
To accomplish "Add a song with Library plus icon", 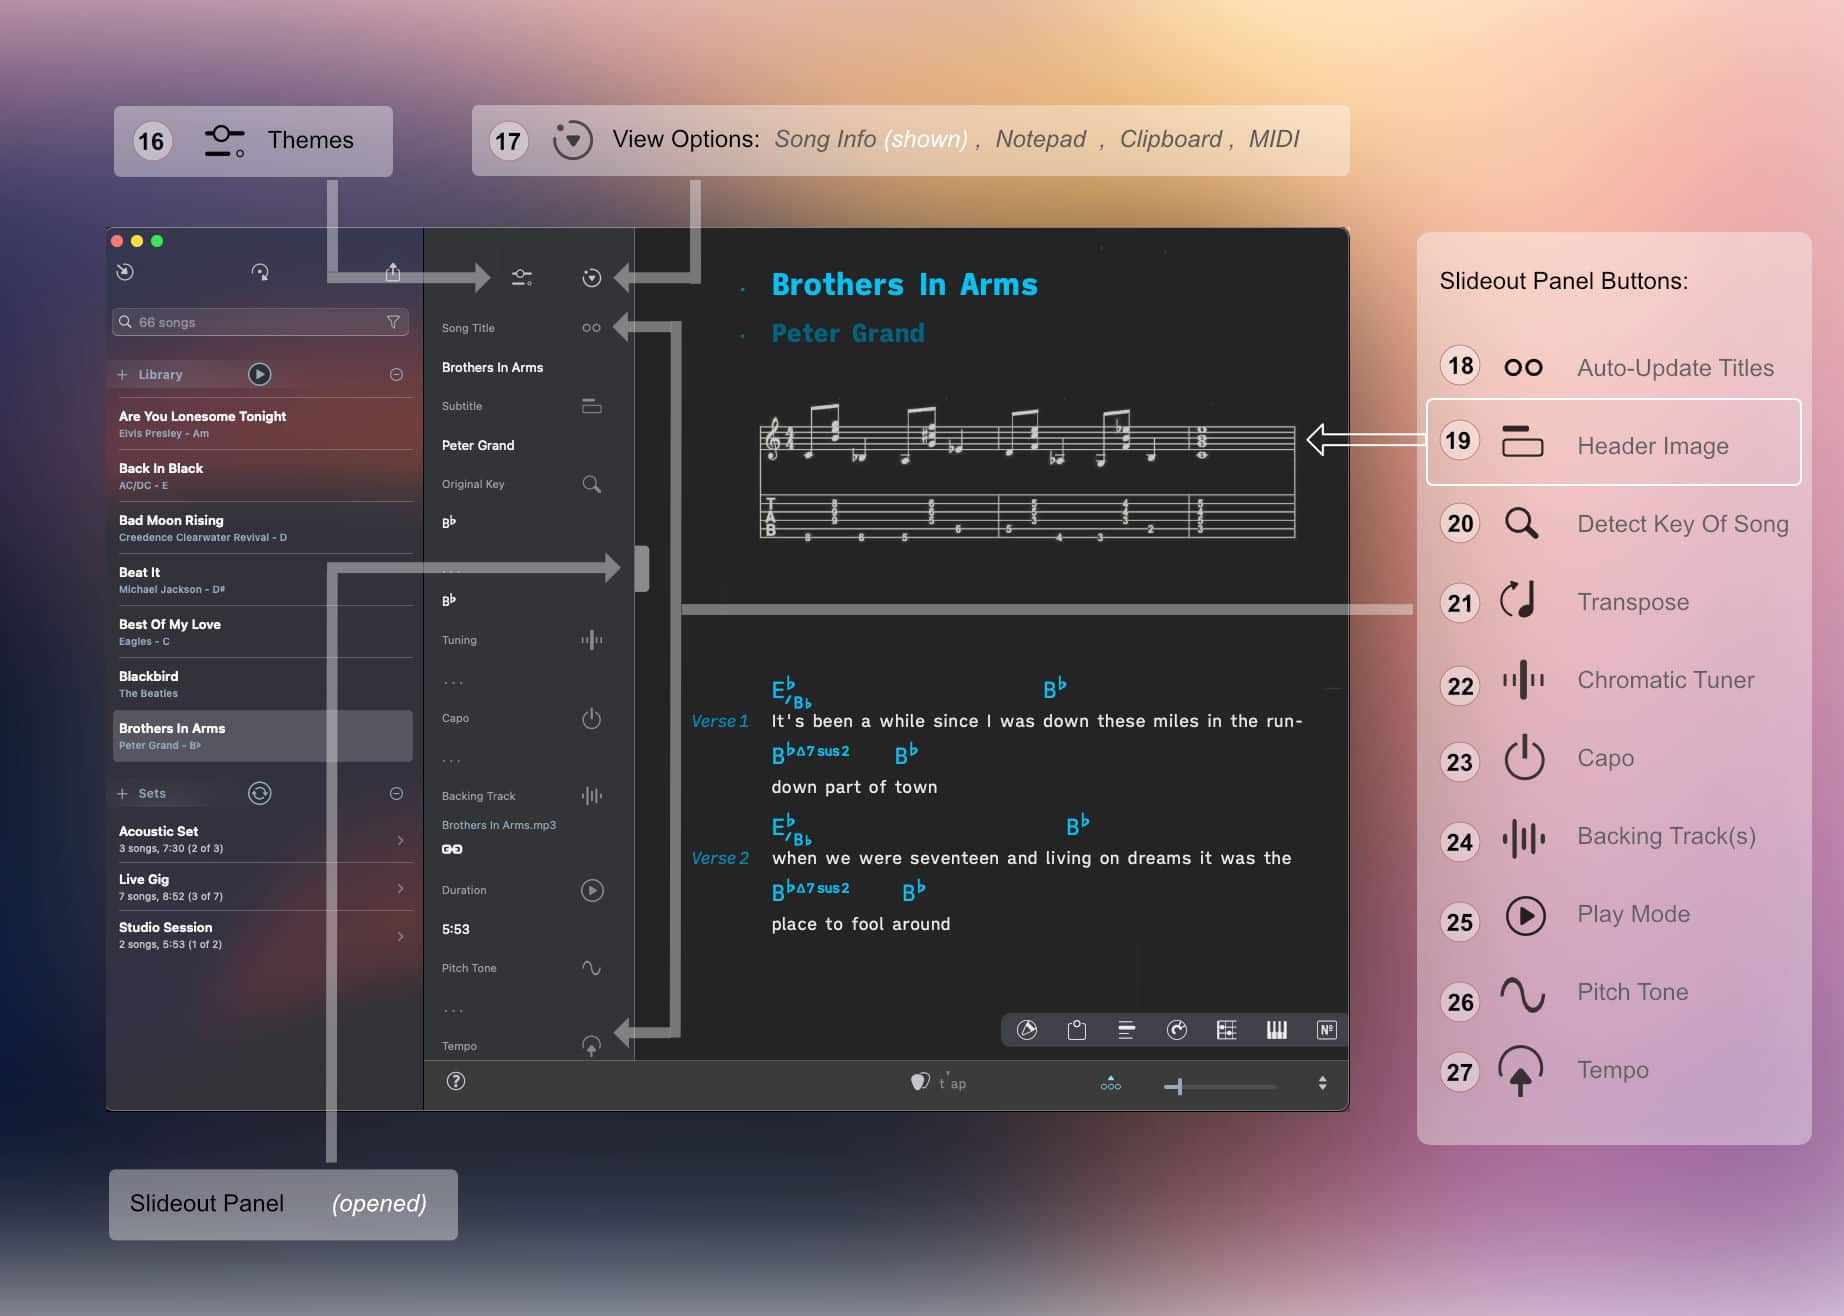I will tap(122, 374).
